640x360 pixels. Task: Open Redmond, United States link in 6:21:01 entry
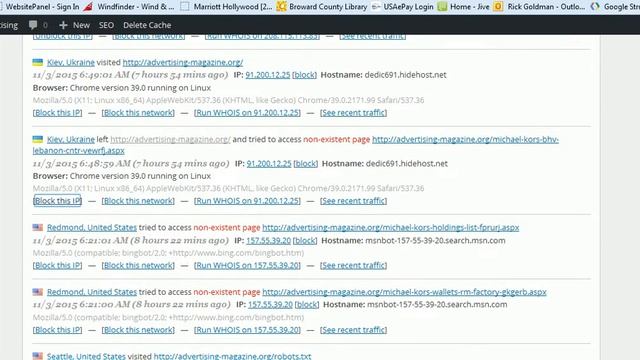[92, 227]
